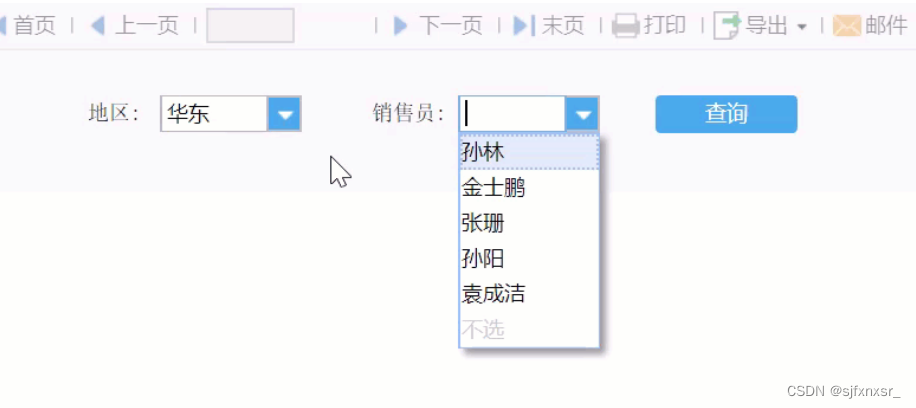Click the last page arrow icon
Screen dimensions: 916x408
524,26
